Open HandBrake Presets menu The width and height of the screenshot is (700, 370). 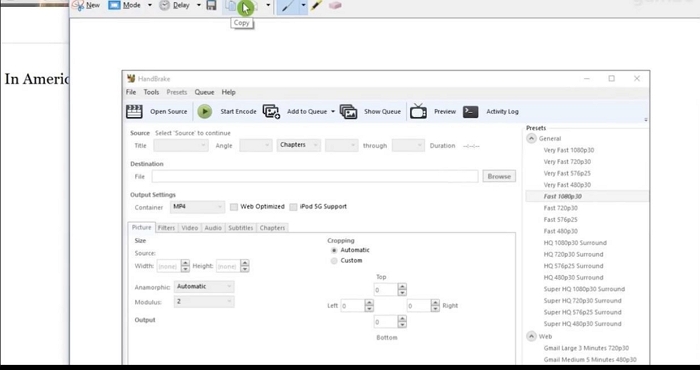[x=177, y=92]
